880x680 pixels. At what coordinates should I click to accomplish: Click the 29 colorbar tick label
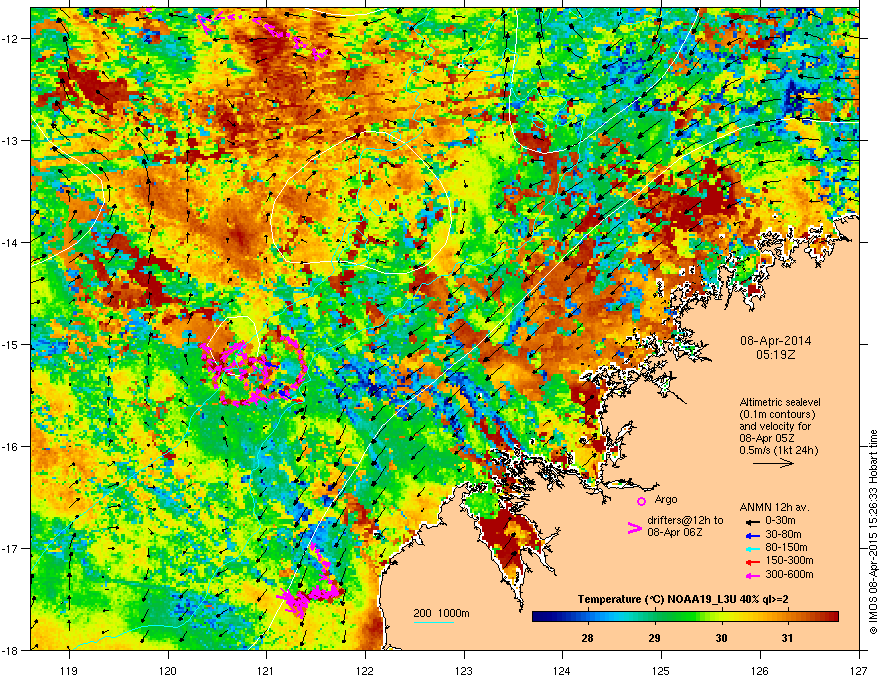654,638
